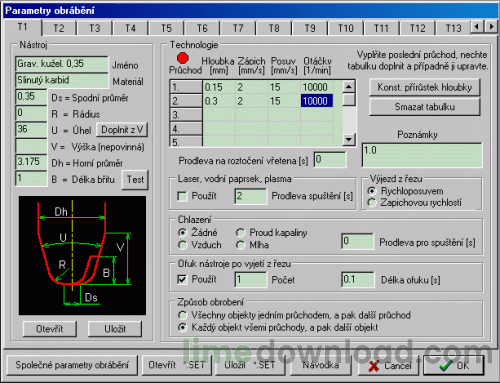500x383 pixels.
Task: Switch to the T3 tab
Action: 94,28
